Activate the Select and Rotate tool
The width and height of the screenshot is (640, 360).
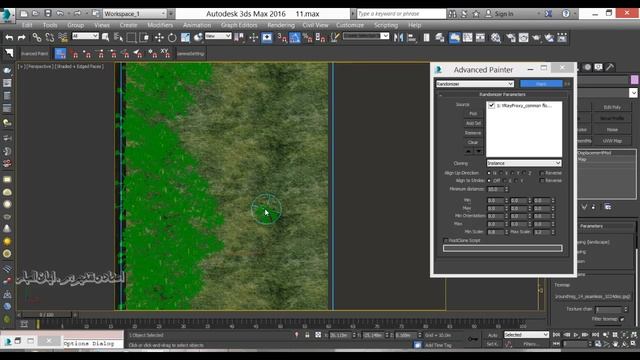(x=172, y=38)
